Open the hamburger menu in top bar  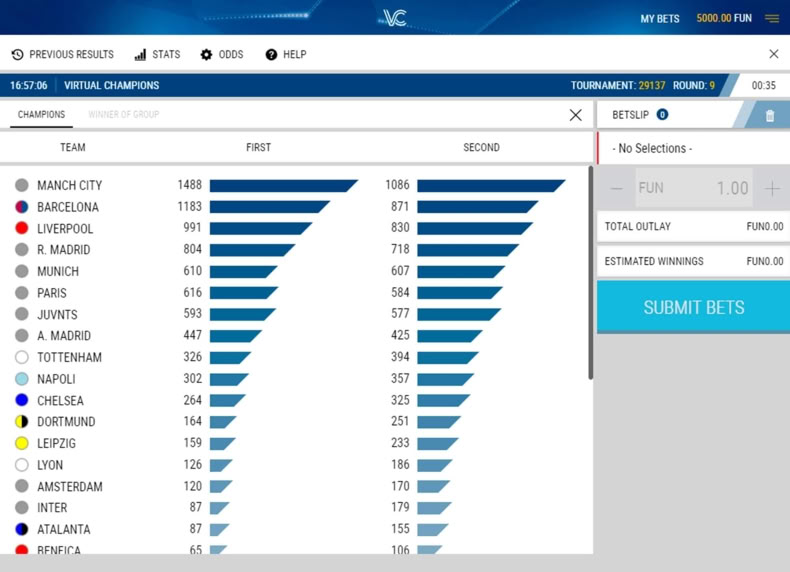[772, 19]
